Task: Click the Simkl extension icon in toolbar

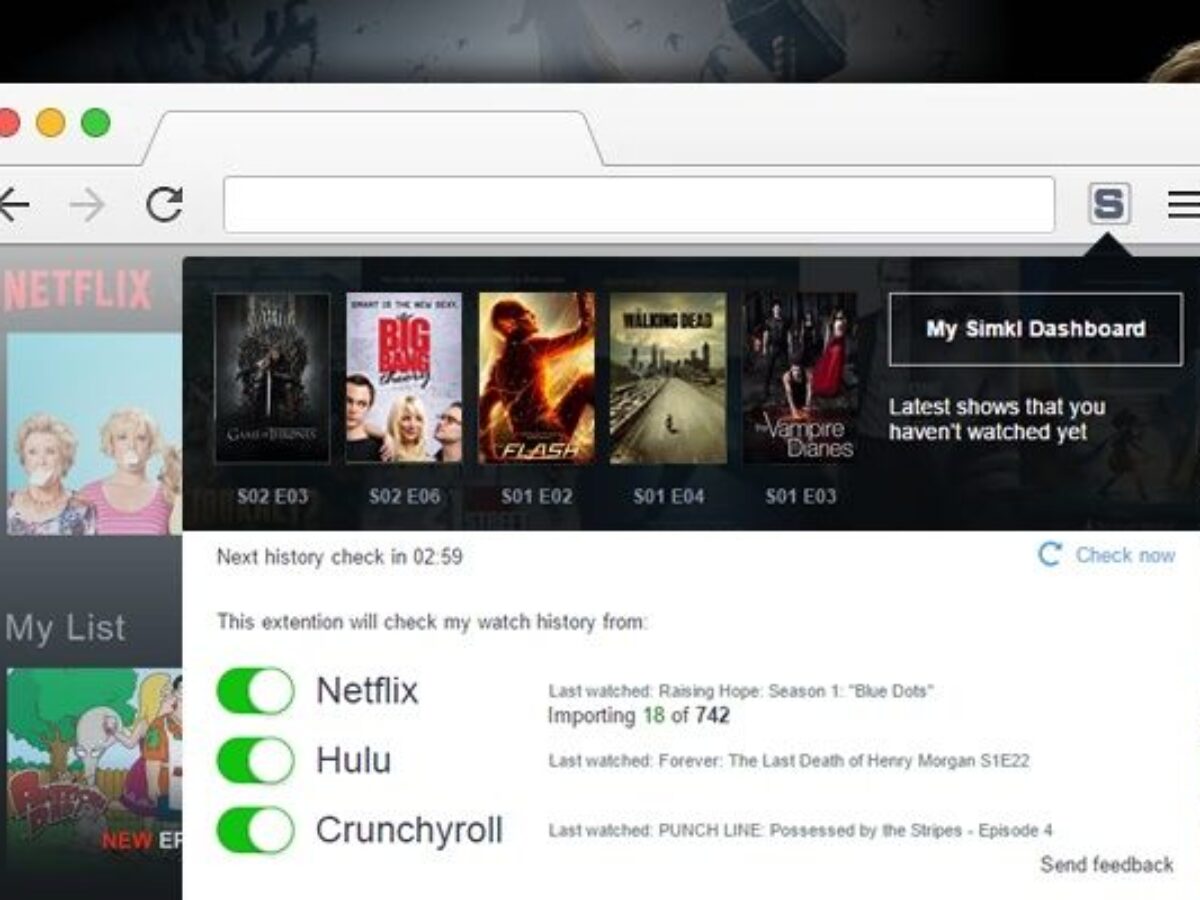Action: pyautogui.click(x=1108, y=205)
